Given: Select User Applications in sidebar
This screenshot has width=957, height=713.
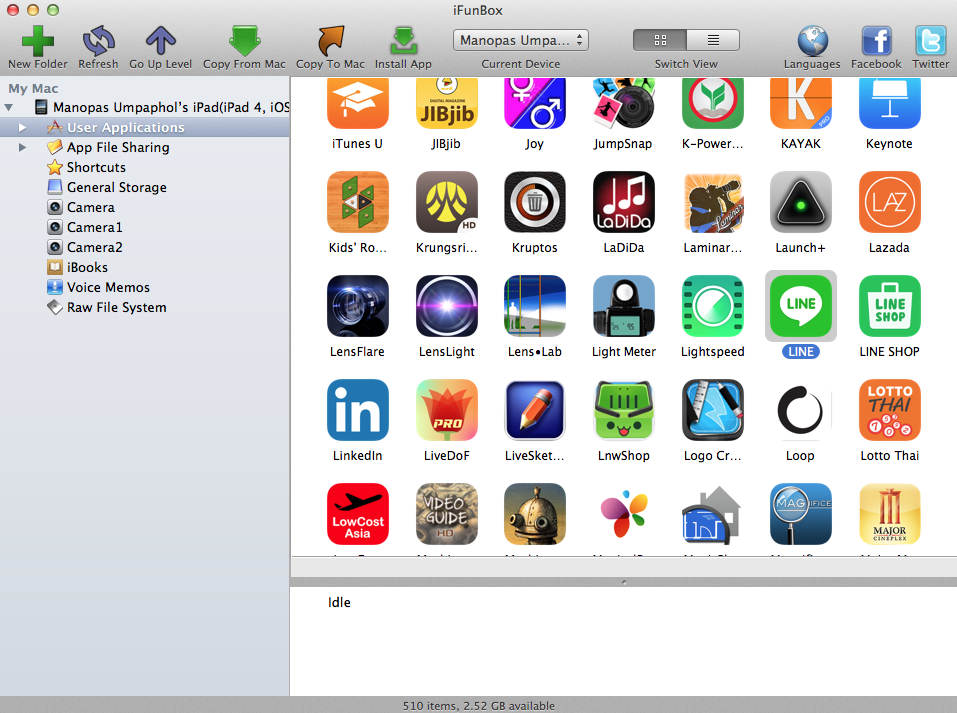Looking at the screenshot, I should 126,128.
